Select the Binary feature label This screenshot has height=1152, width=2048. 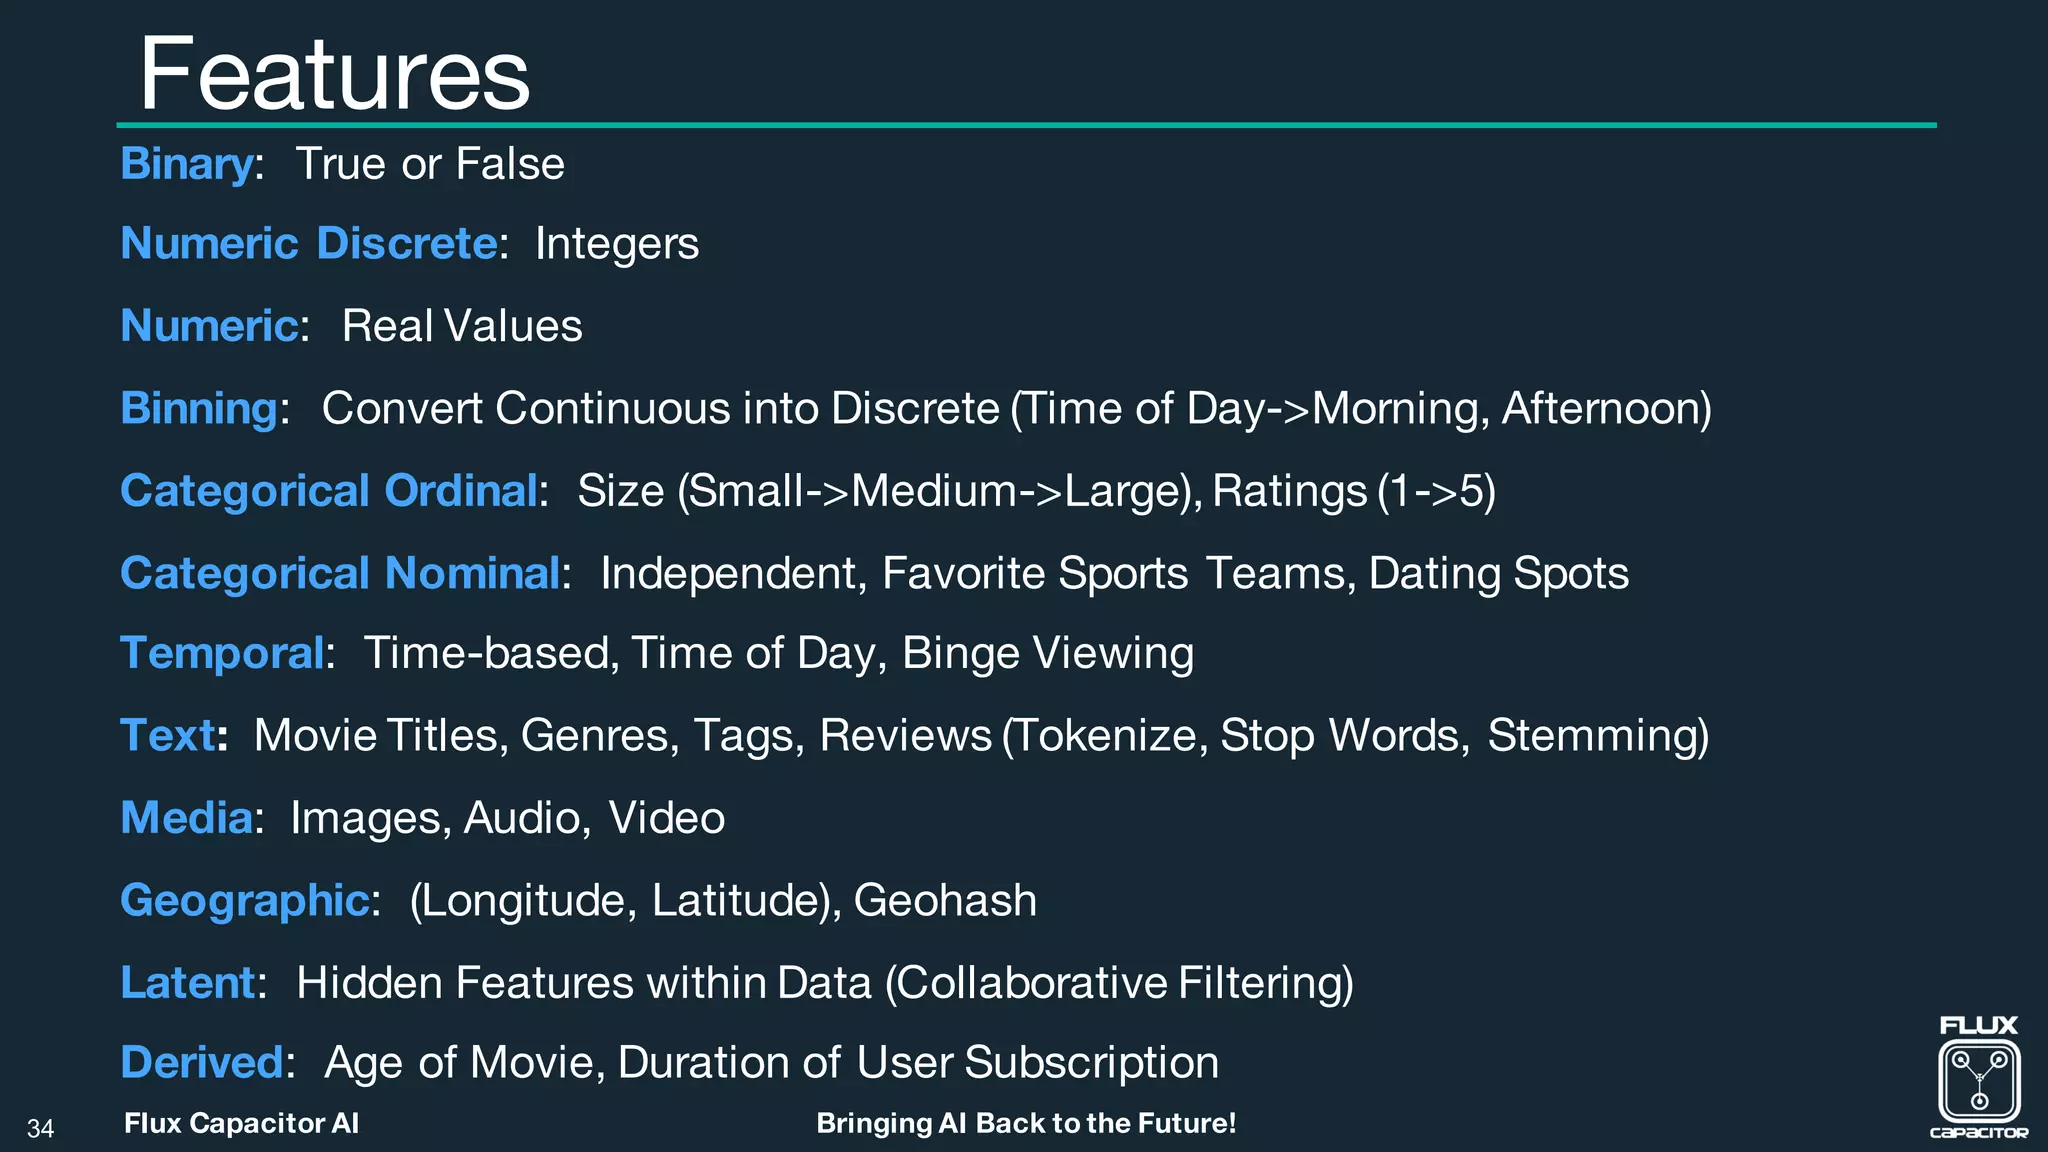[x=187, y=164]
